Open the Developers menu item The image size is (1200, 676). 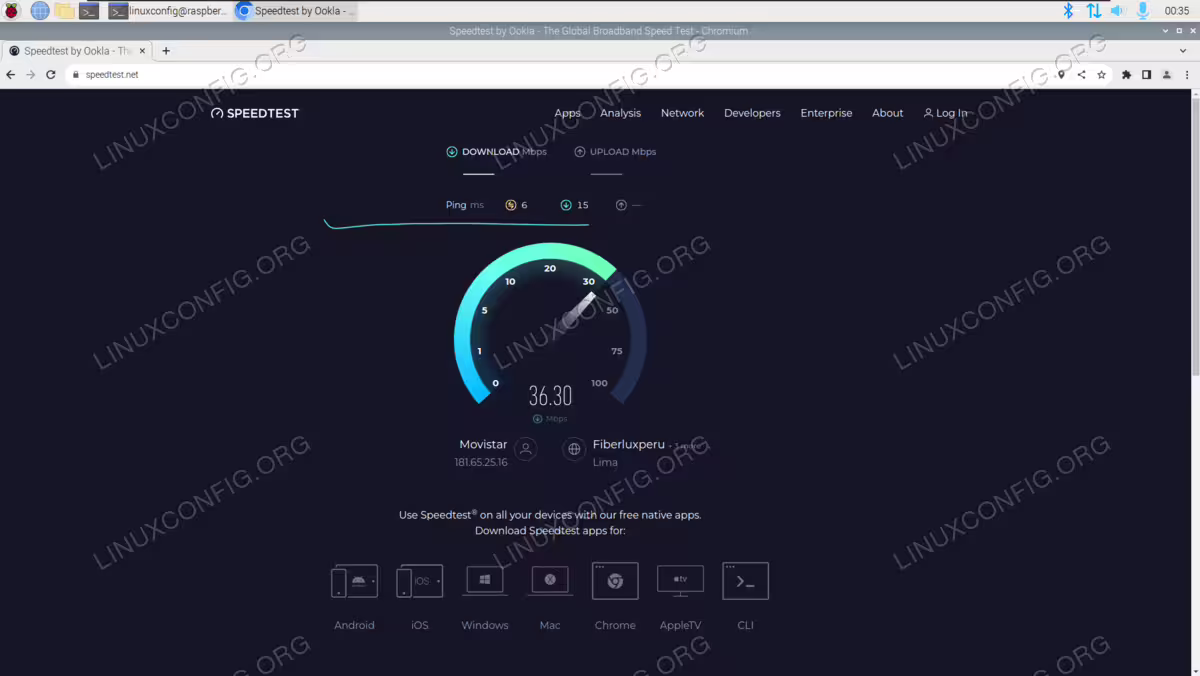click(752, 113)
